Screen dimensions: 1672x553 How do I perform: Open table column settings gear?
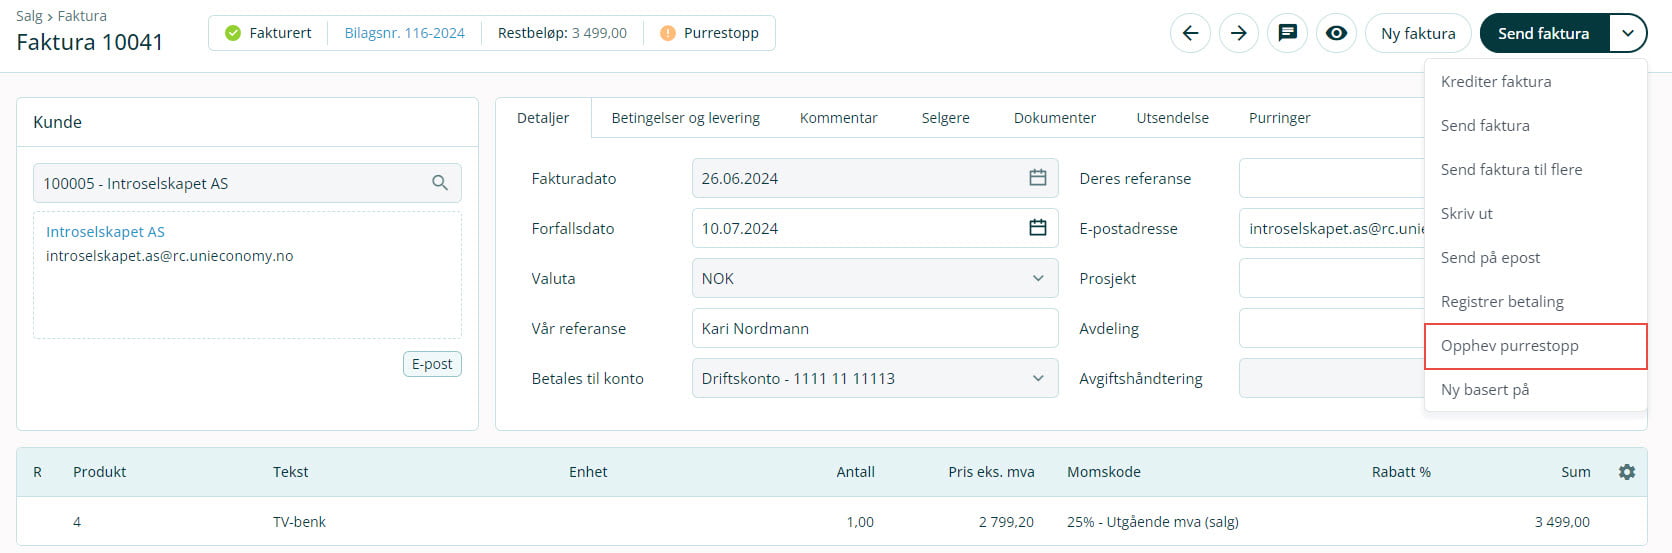click(1626, 472)
